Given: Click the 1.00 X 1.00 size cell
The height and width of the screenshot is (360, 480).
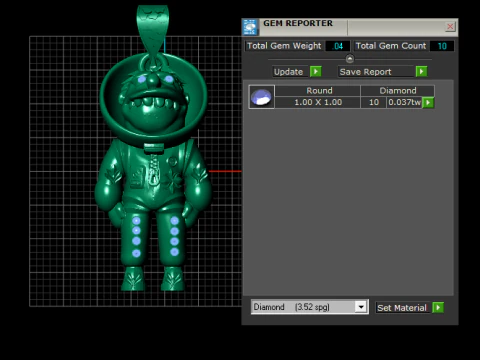Looking at the screenshot, I should [318, 102].
